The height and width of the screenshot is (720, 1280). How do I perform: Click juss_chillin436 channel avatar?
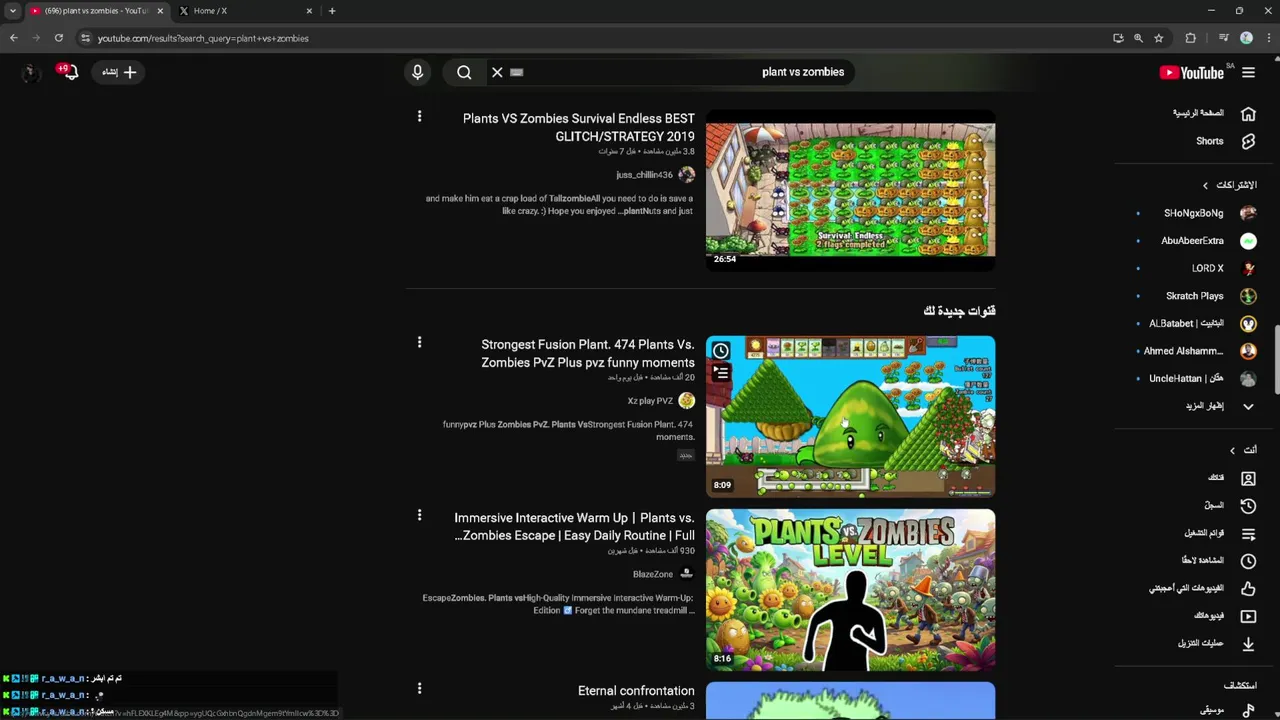pos(686,175)
